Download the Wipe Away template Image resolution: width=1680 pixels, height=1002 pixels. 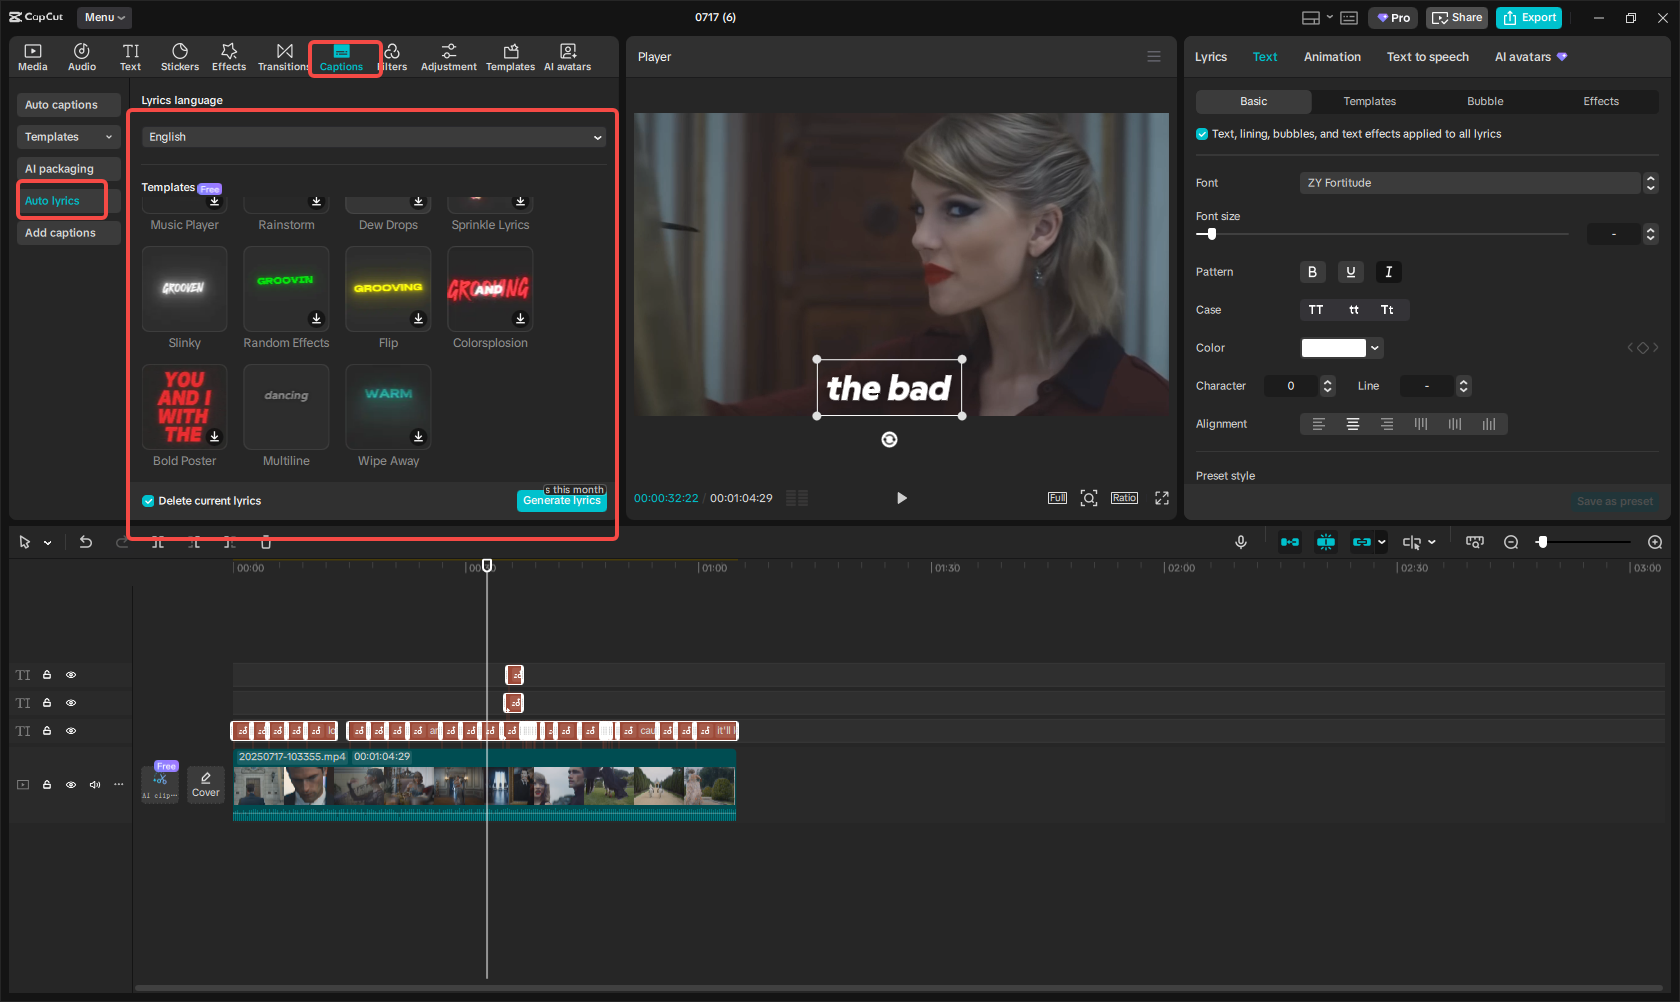(419, 437)
